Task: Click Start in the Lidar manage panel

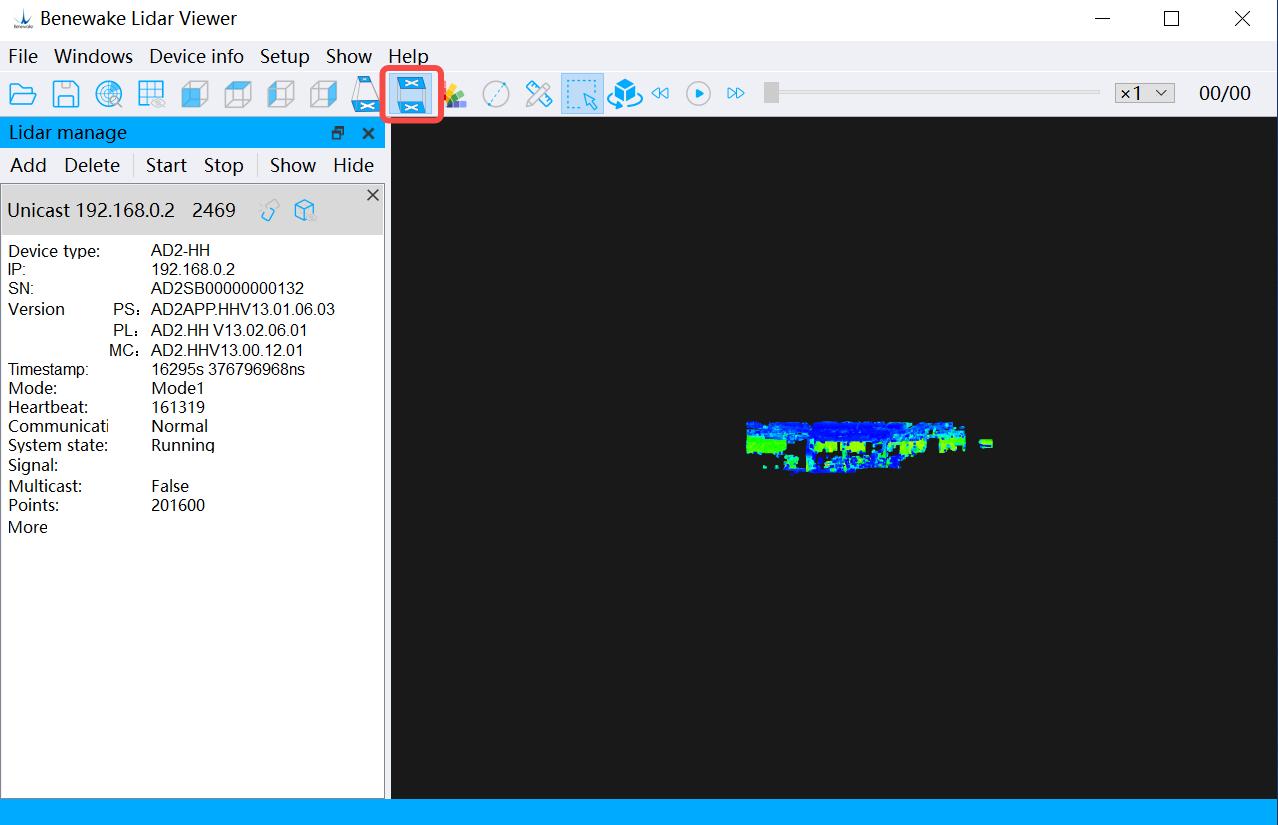Action: [166, 165]
